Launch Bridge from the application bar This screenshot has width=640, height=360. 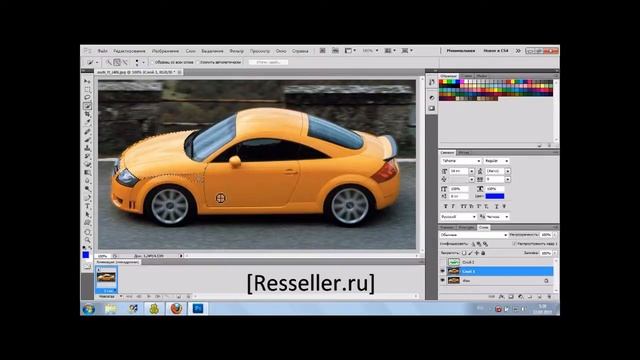(x=322, y=51)
